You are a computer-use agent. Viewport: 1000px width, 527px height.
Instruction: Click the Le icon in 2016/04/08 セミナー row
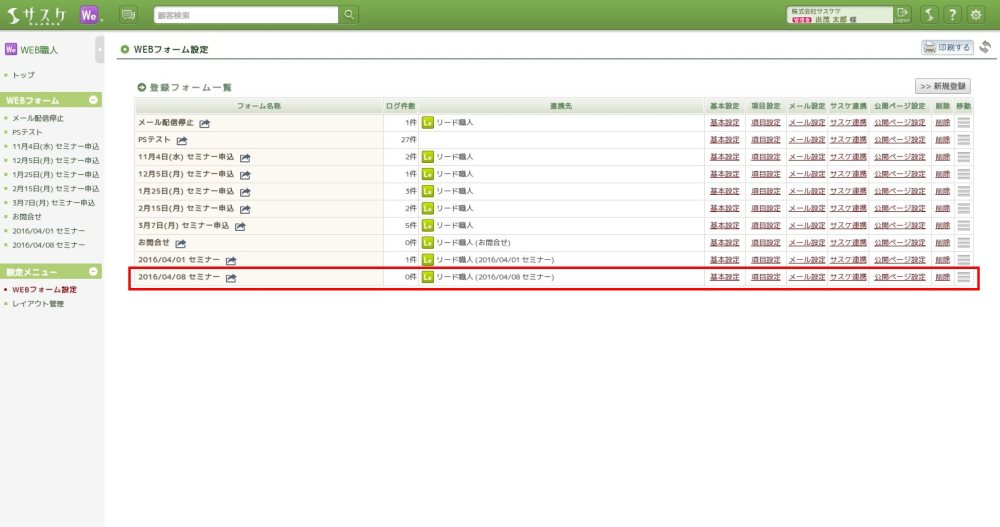coord(428,277)
